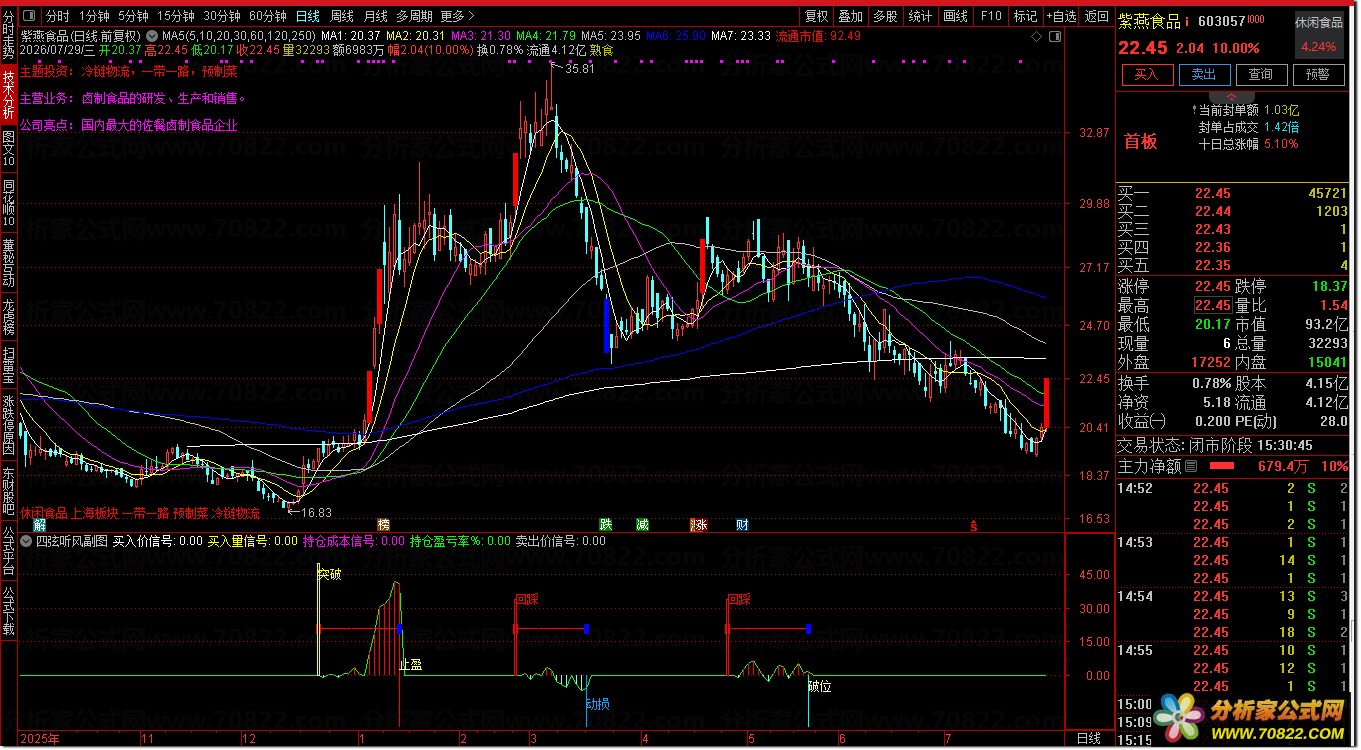
Task: Select the 日线 daily period
Action: (x=308, y=16)
